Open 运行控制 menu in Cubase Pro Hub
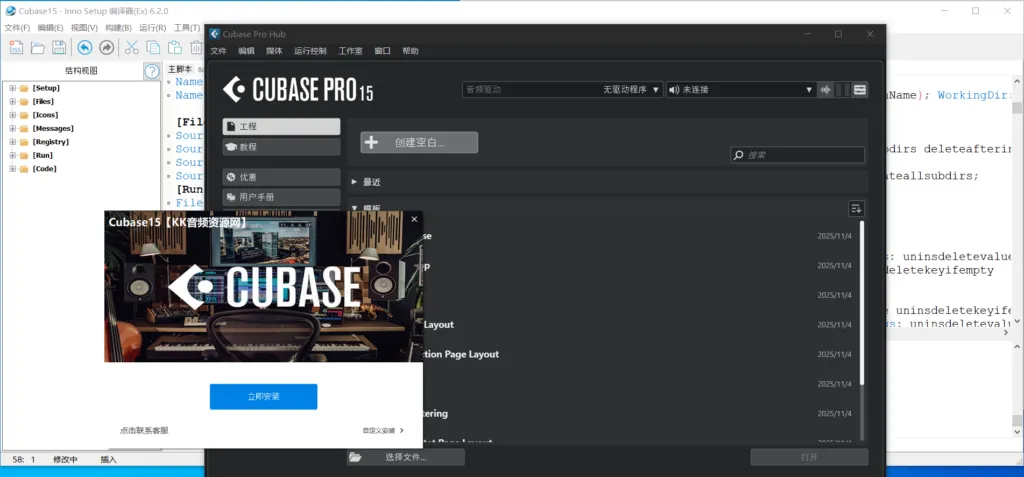This screenshot has width=1024, height=477. [x=310, y=51]
